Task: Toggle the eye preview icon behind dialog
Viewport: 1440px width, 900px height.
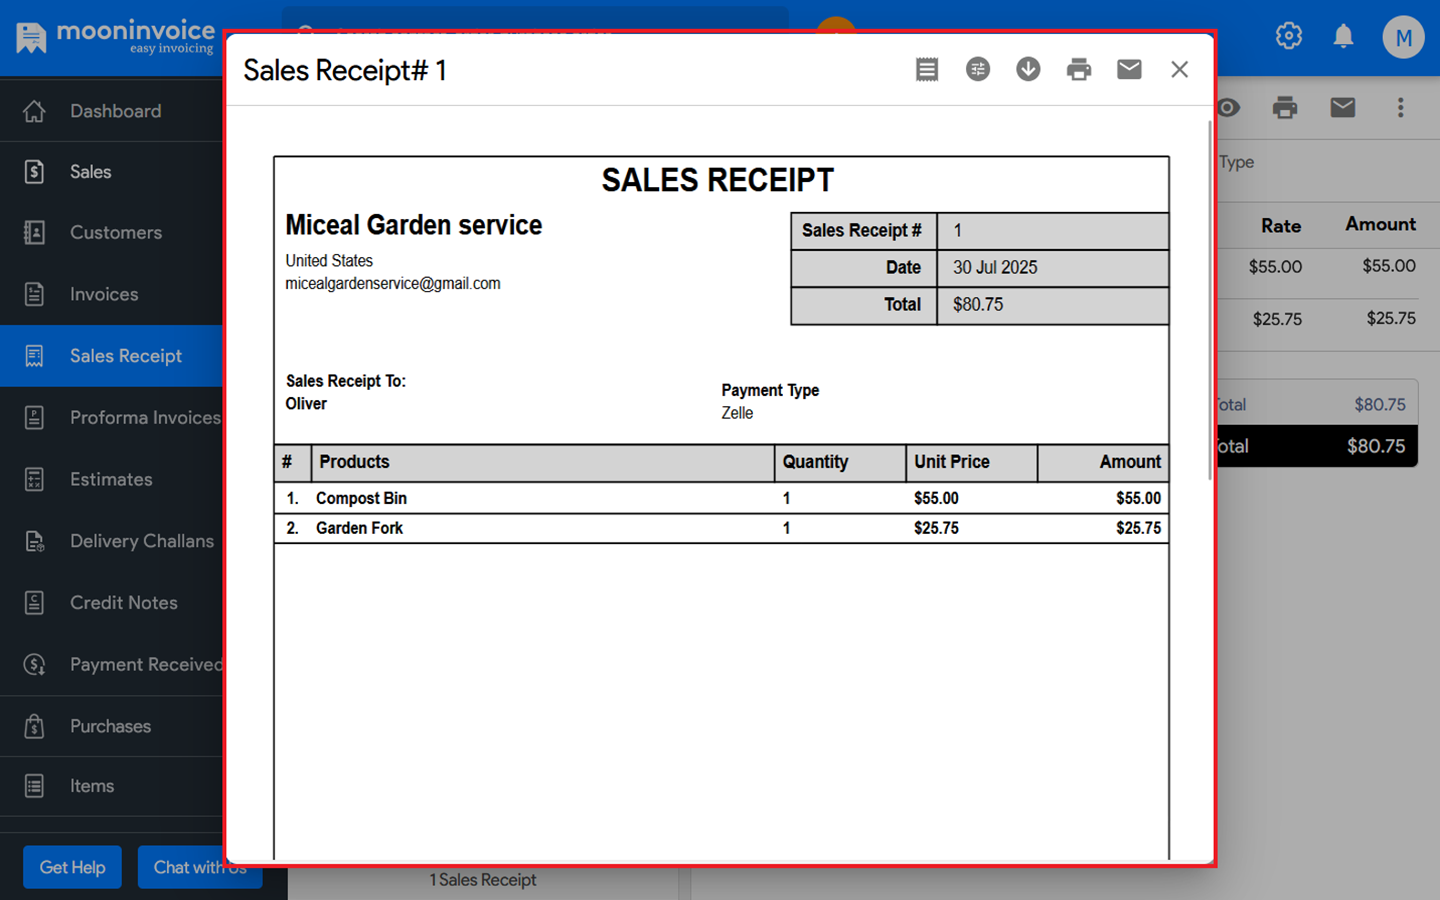Action: (1230, 107)
